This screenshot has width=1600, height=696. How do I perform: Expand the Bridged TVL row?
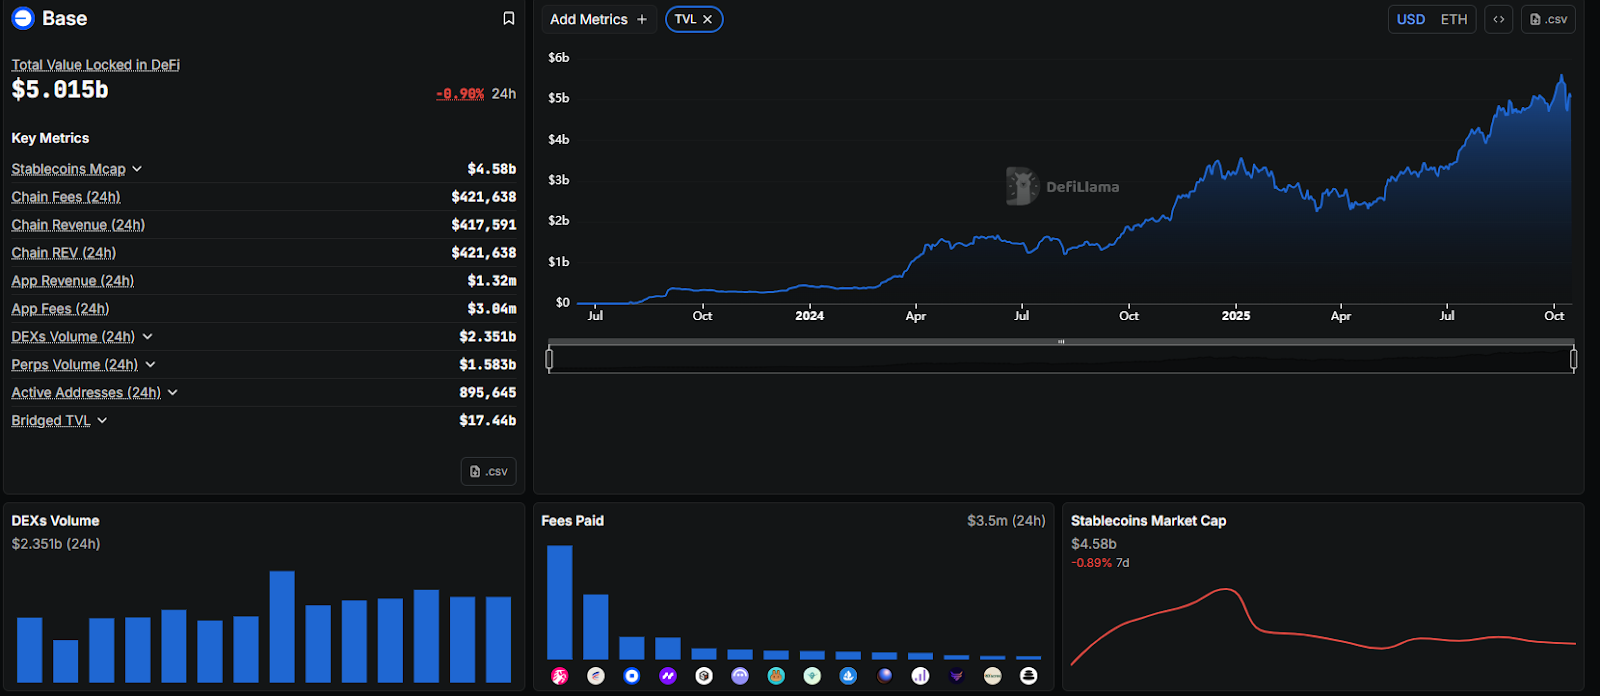(102, 421)
